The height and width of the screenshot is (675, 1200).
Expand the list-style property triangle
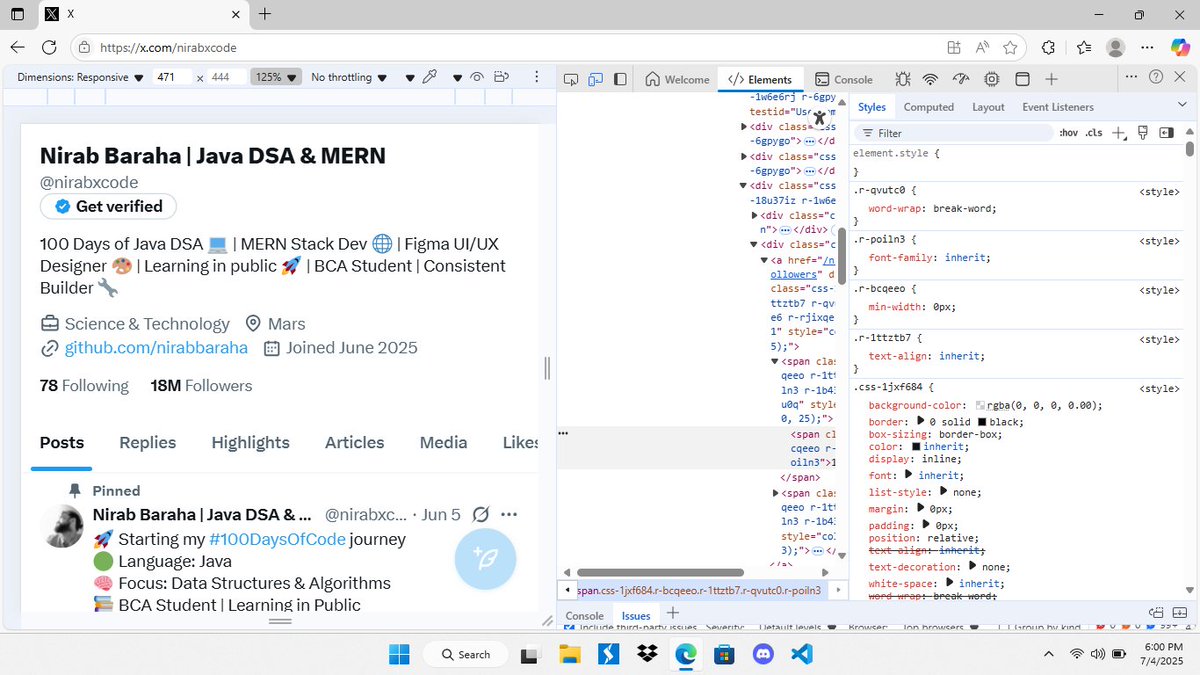(x=942, y=492)
